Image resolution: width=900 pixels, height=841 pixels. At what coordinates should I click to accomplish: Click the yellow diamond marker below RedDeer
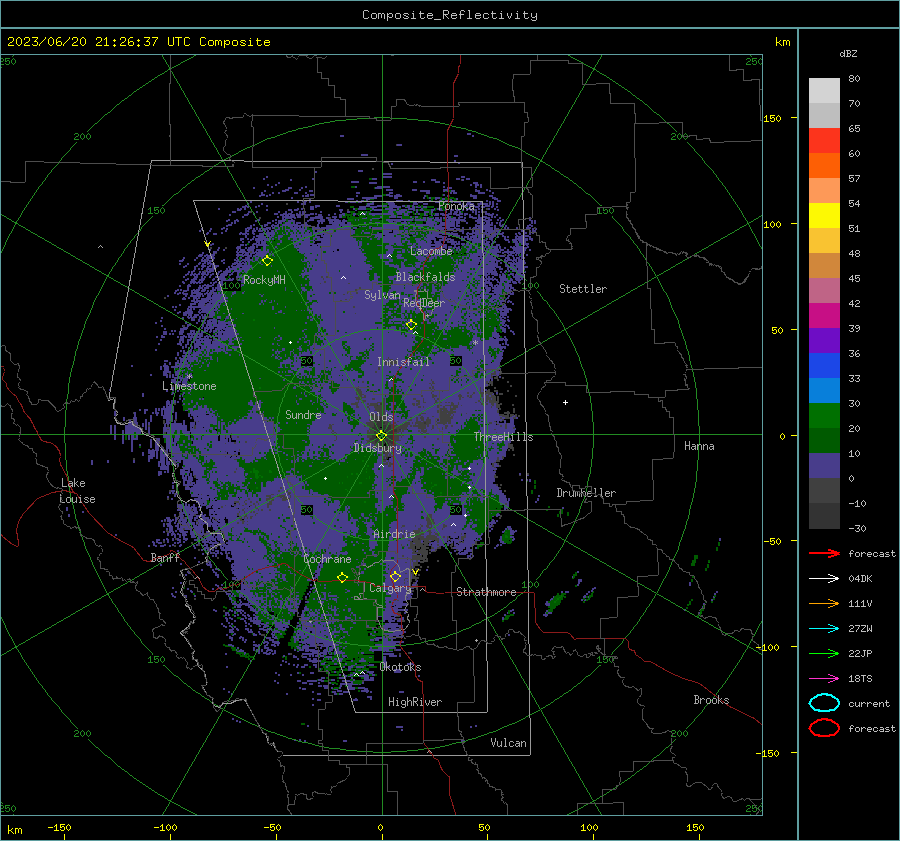(x=411, y=325)
